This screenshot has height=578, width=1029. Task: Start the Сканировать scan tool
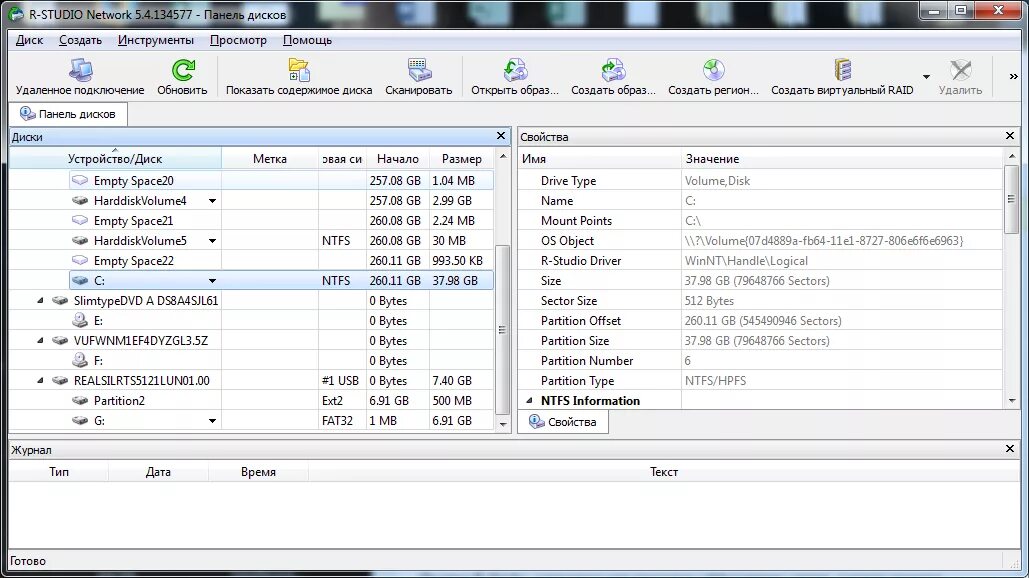(419, 76)
